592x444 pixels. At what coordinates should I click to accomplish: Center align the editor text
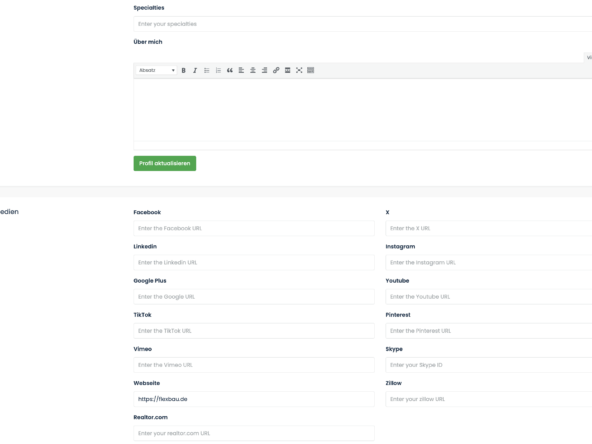pyautogui.click(x=253, y=70)
